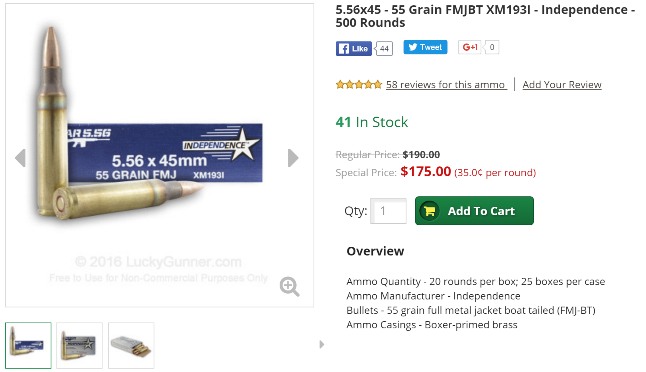Screen dimensions: 646x372
Task: Select the first thumbnail with bullet and box
Action: 28,345
